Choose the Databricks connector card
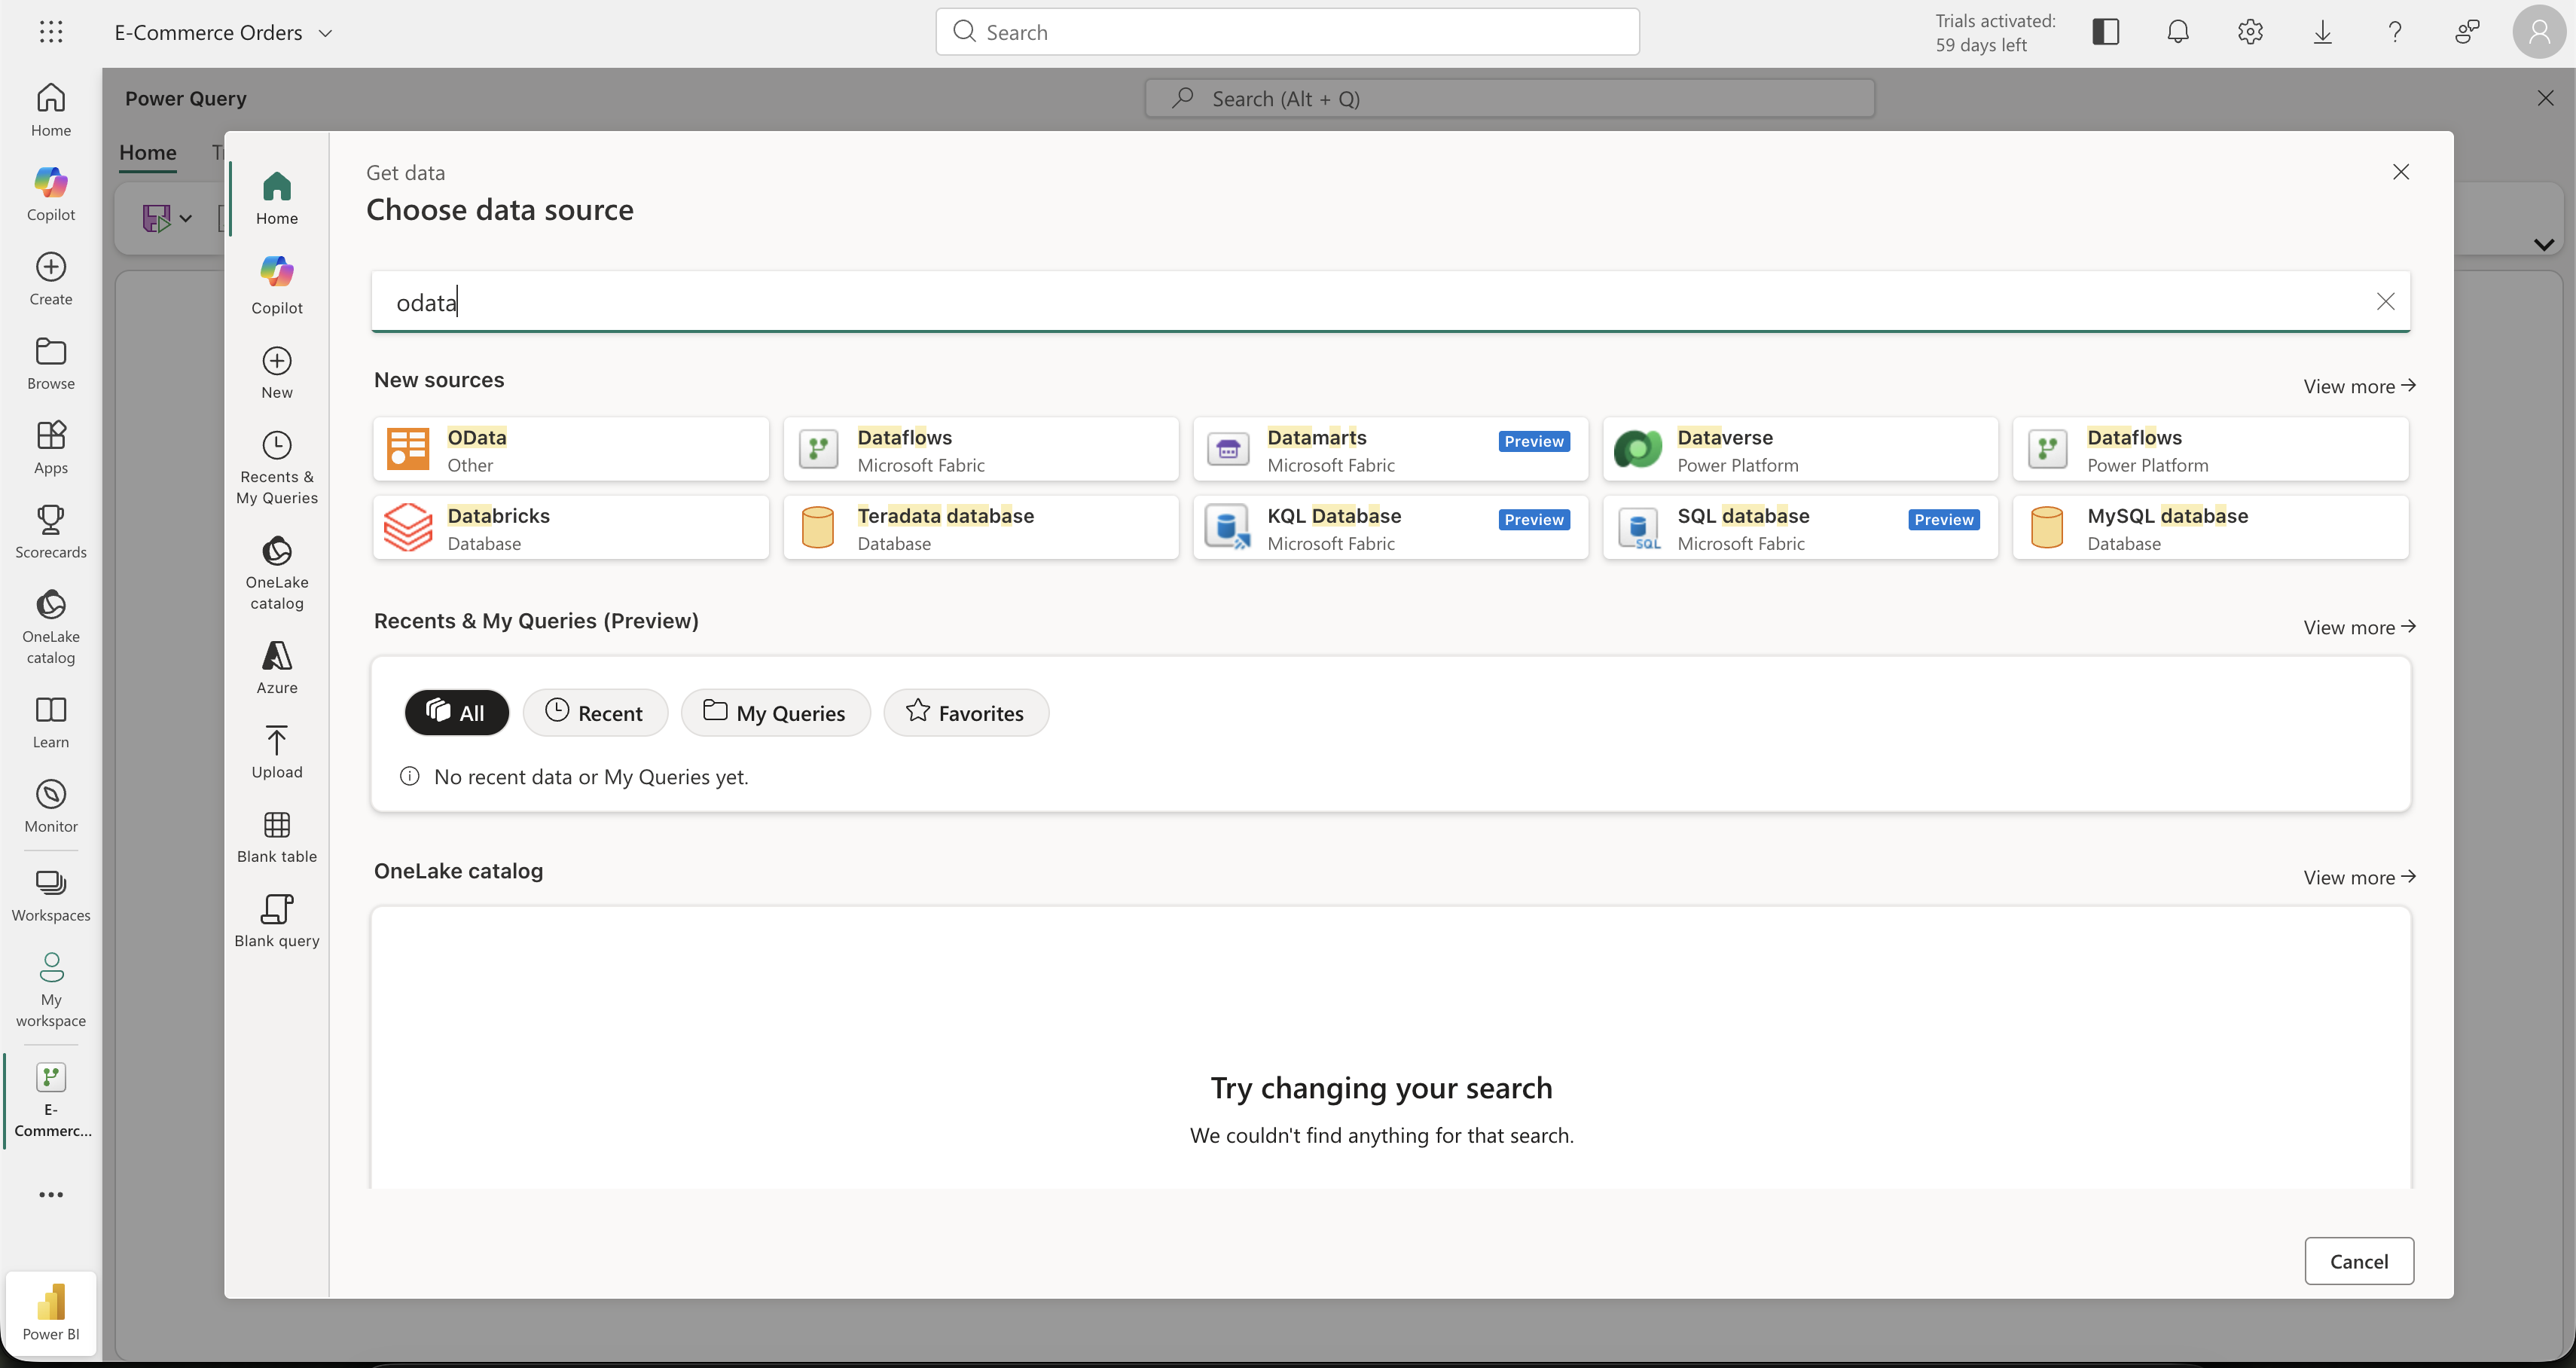Screen dimensions: 2576x1368 [x=571, y=527]
